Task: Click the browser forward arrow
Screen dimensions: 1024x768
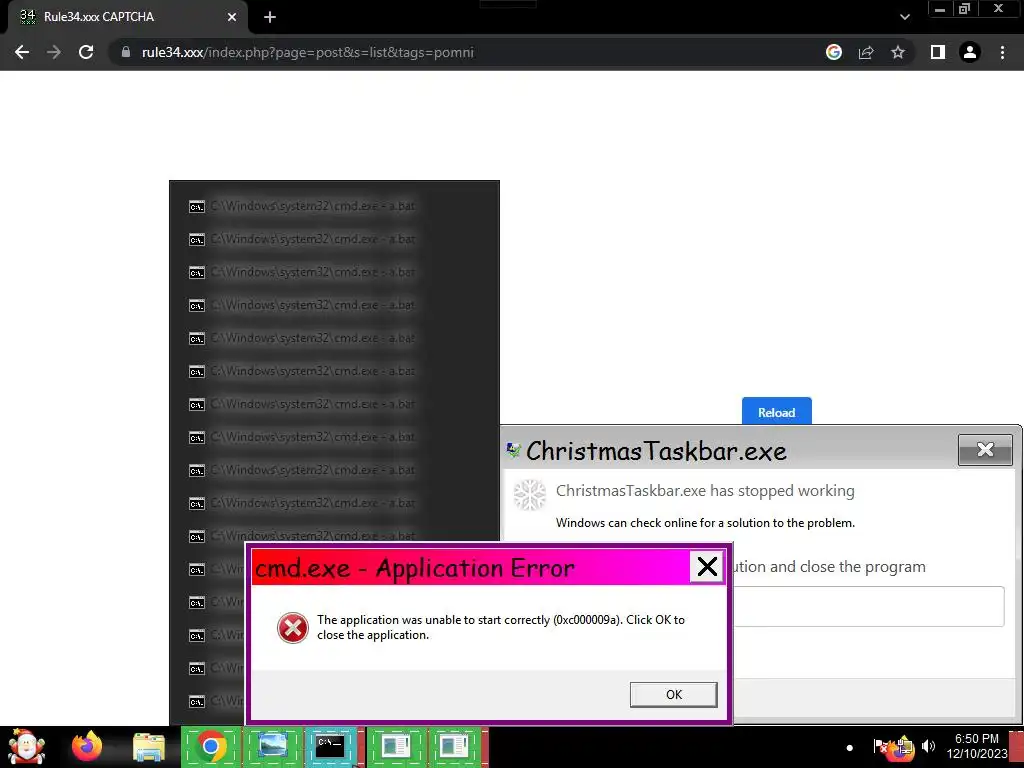Action: (54, 52)
